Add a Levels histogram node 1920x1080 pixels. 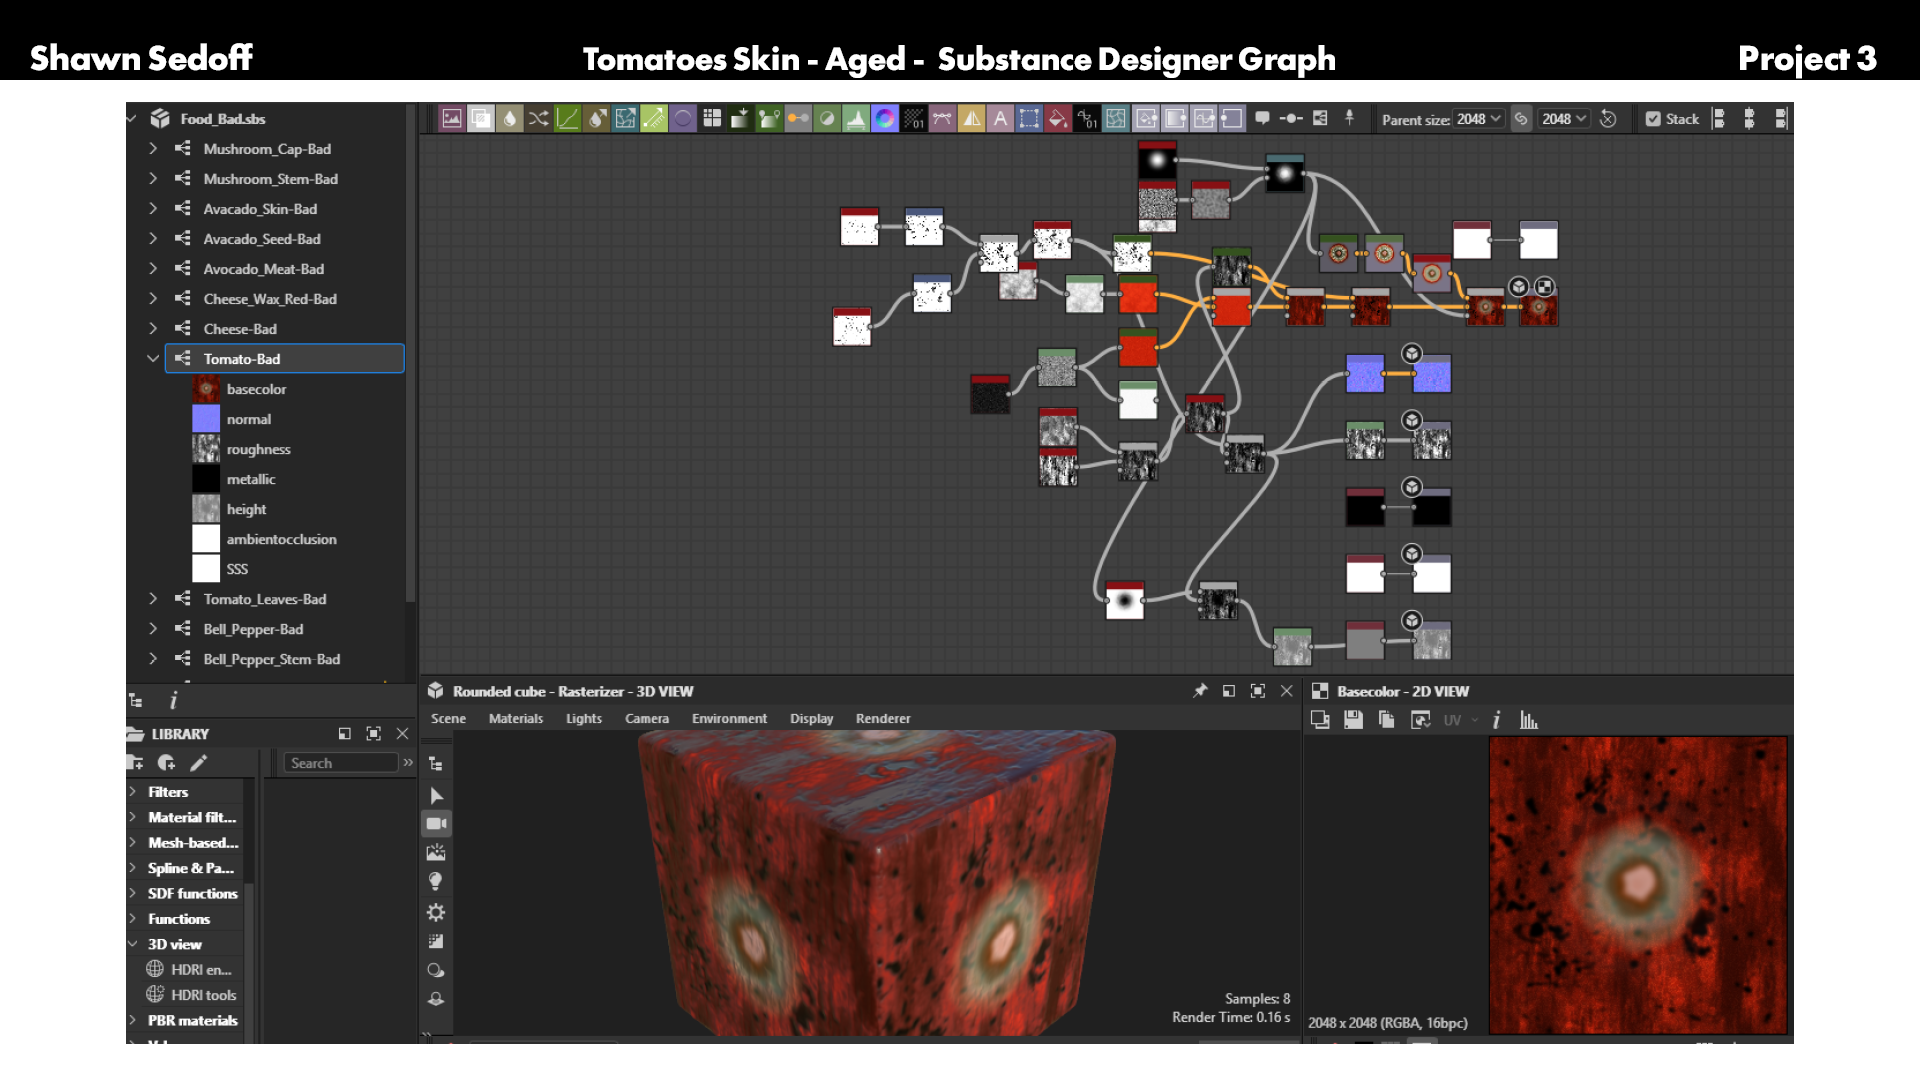point(856,119)
